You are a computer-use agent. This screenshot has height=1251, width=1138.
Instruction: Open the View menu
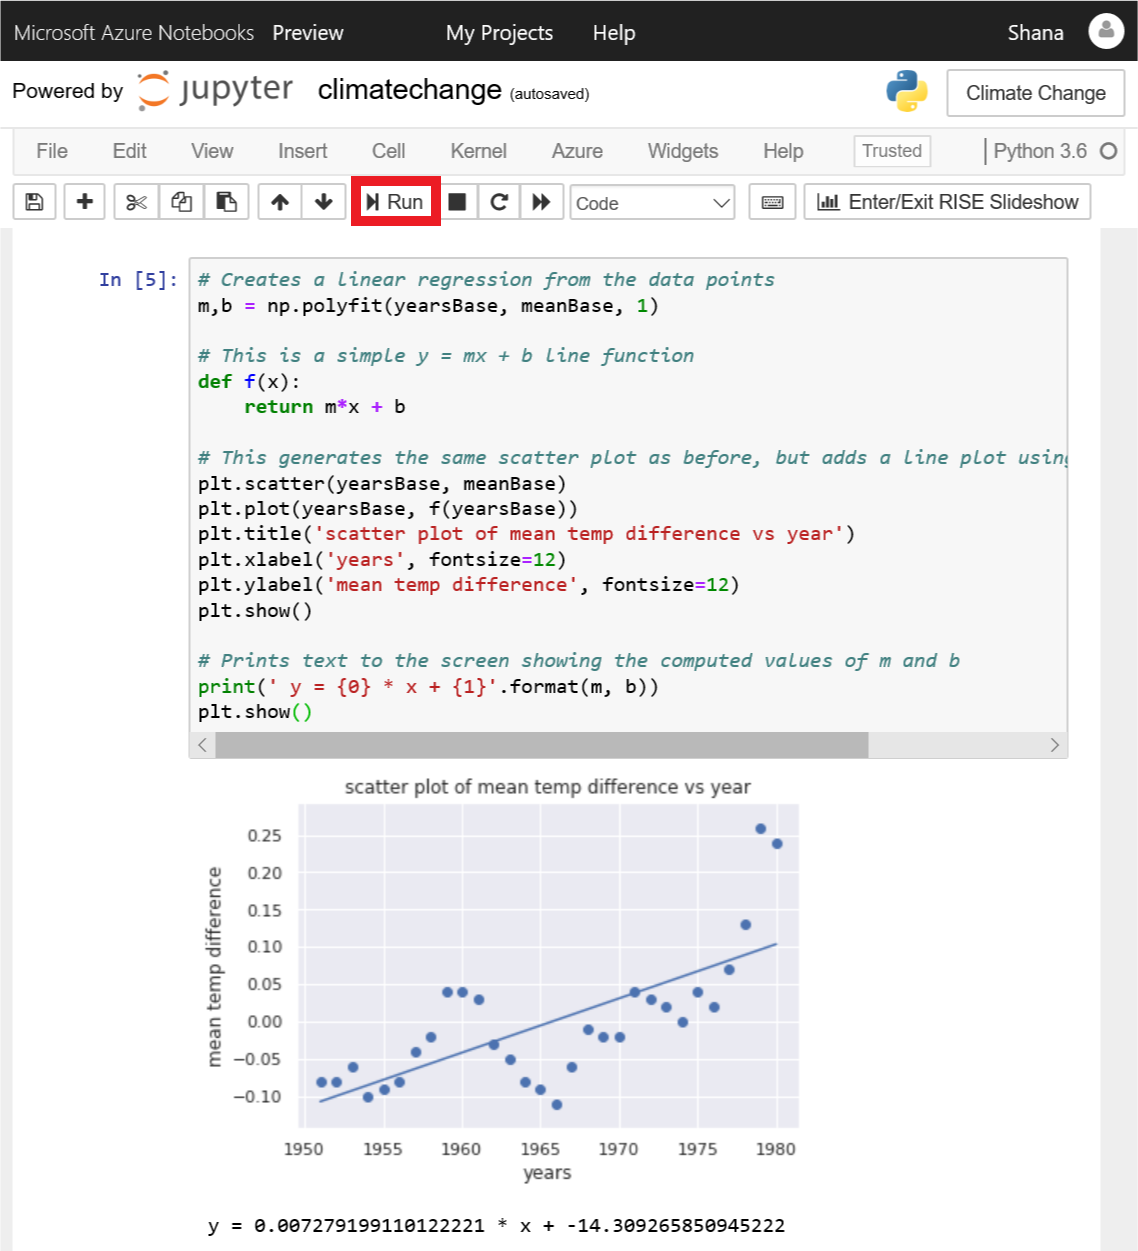coord(212,151)
